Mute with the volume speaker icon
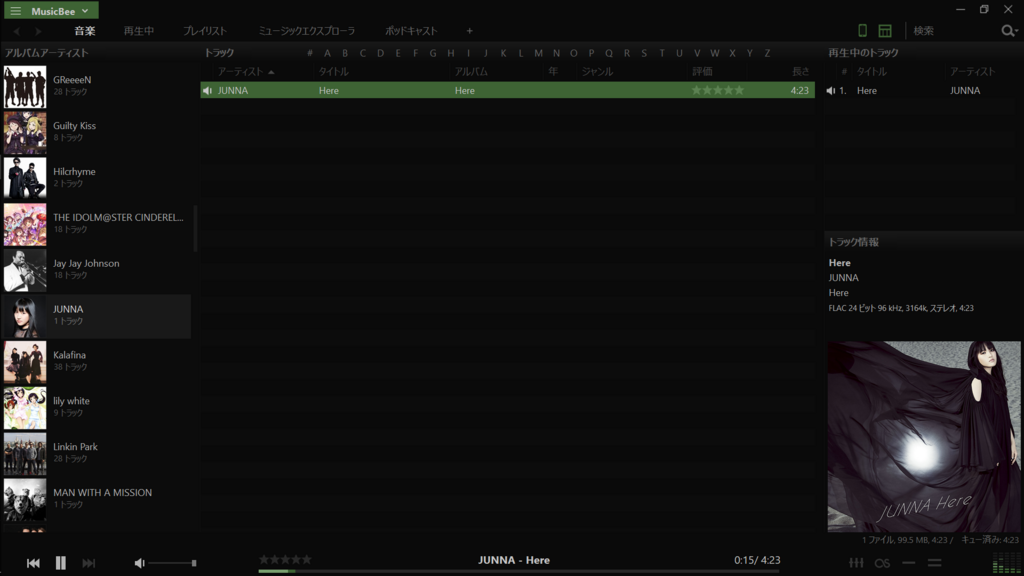Screen dimensions: 1024x576 (140, 563)
